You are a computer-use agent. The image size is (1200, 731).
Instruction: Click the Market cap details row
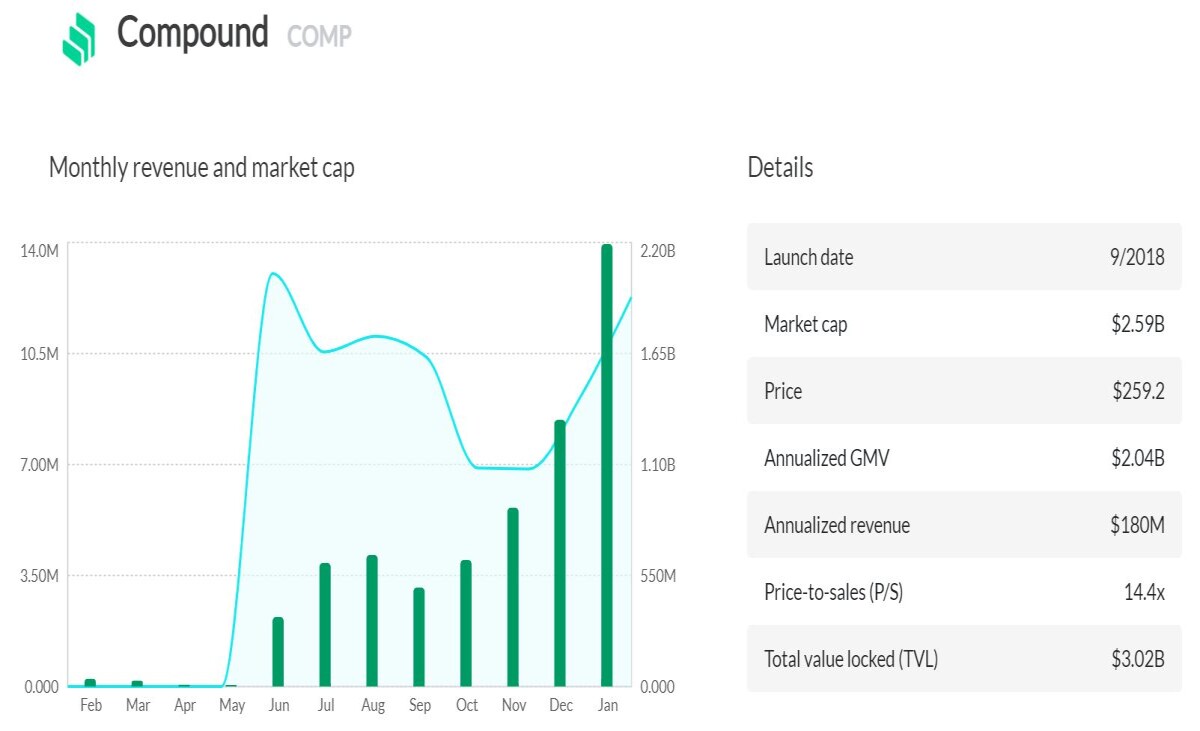click(x=964, y=324)
